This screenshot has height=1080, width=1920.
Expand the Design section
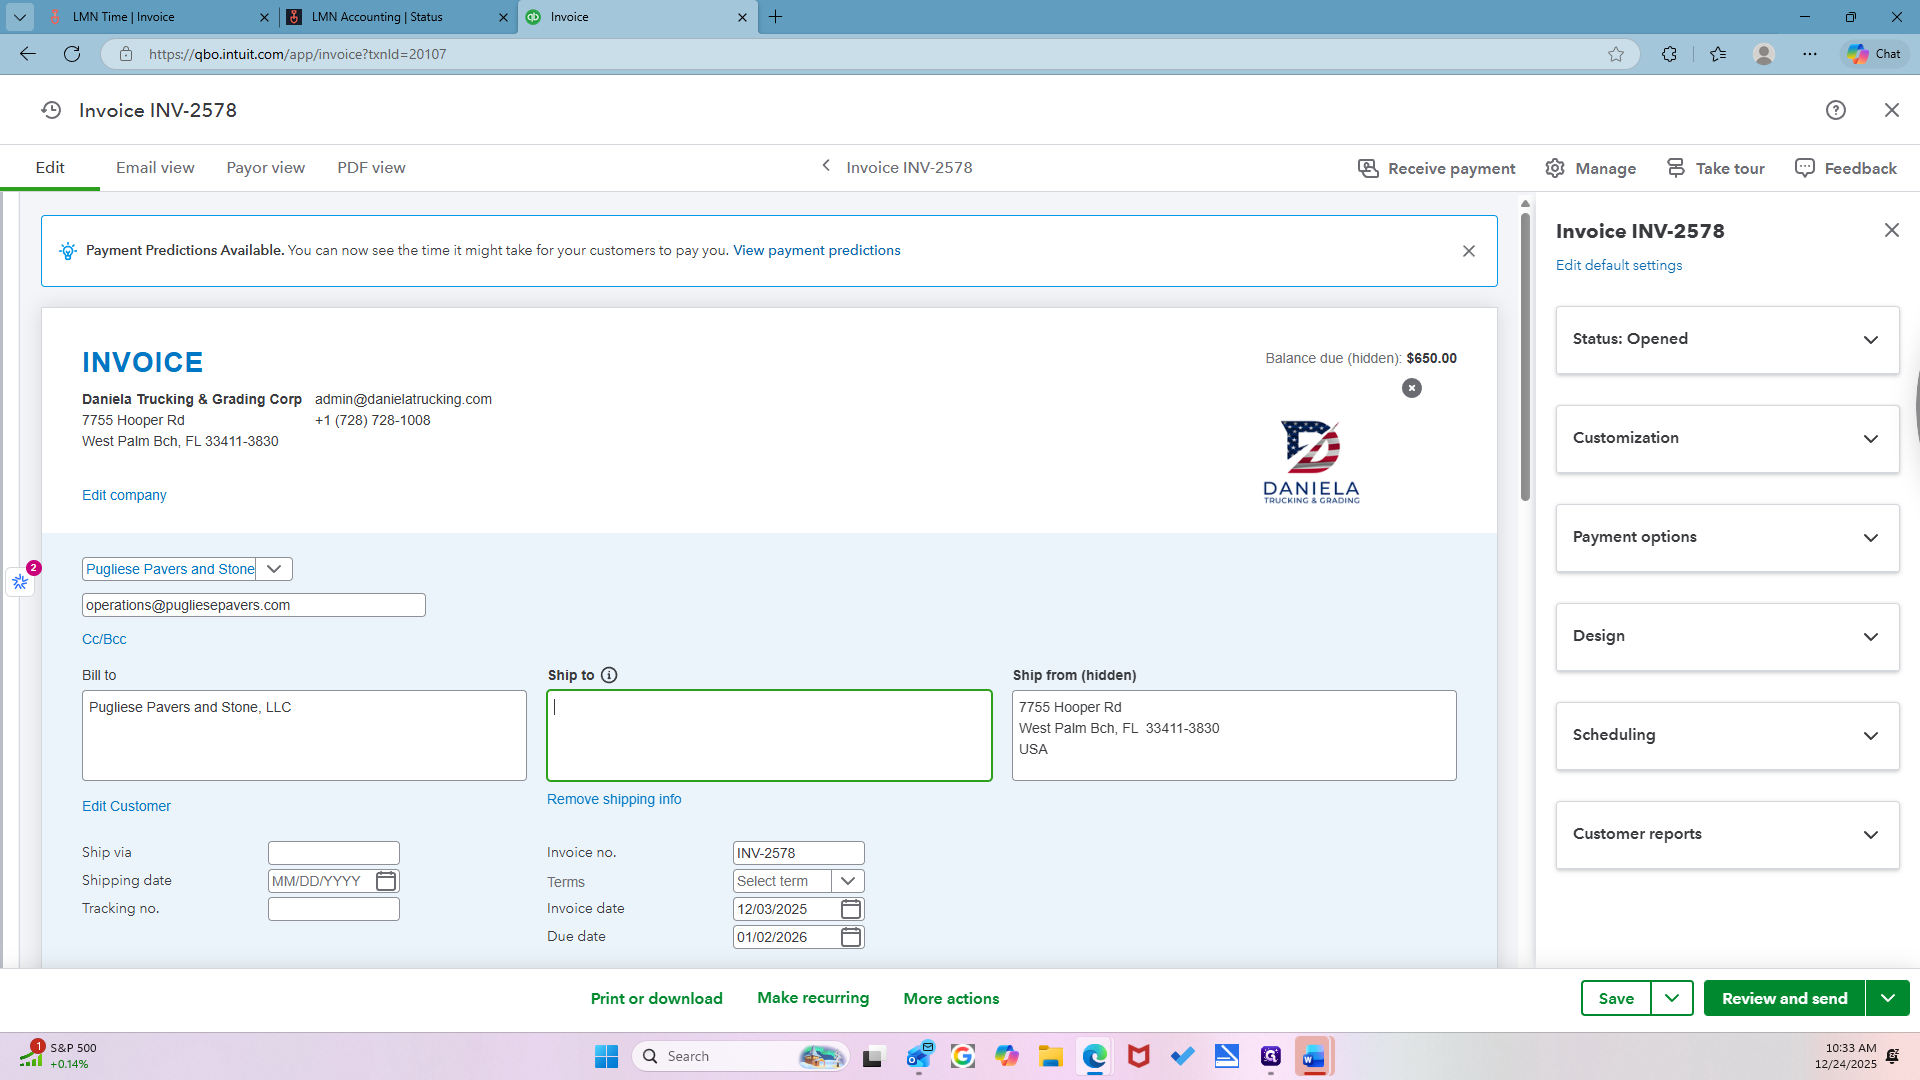(x=1727, y=637)
